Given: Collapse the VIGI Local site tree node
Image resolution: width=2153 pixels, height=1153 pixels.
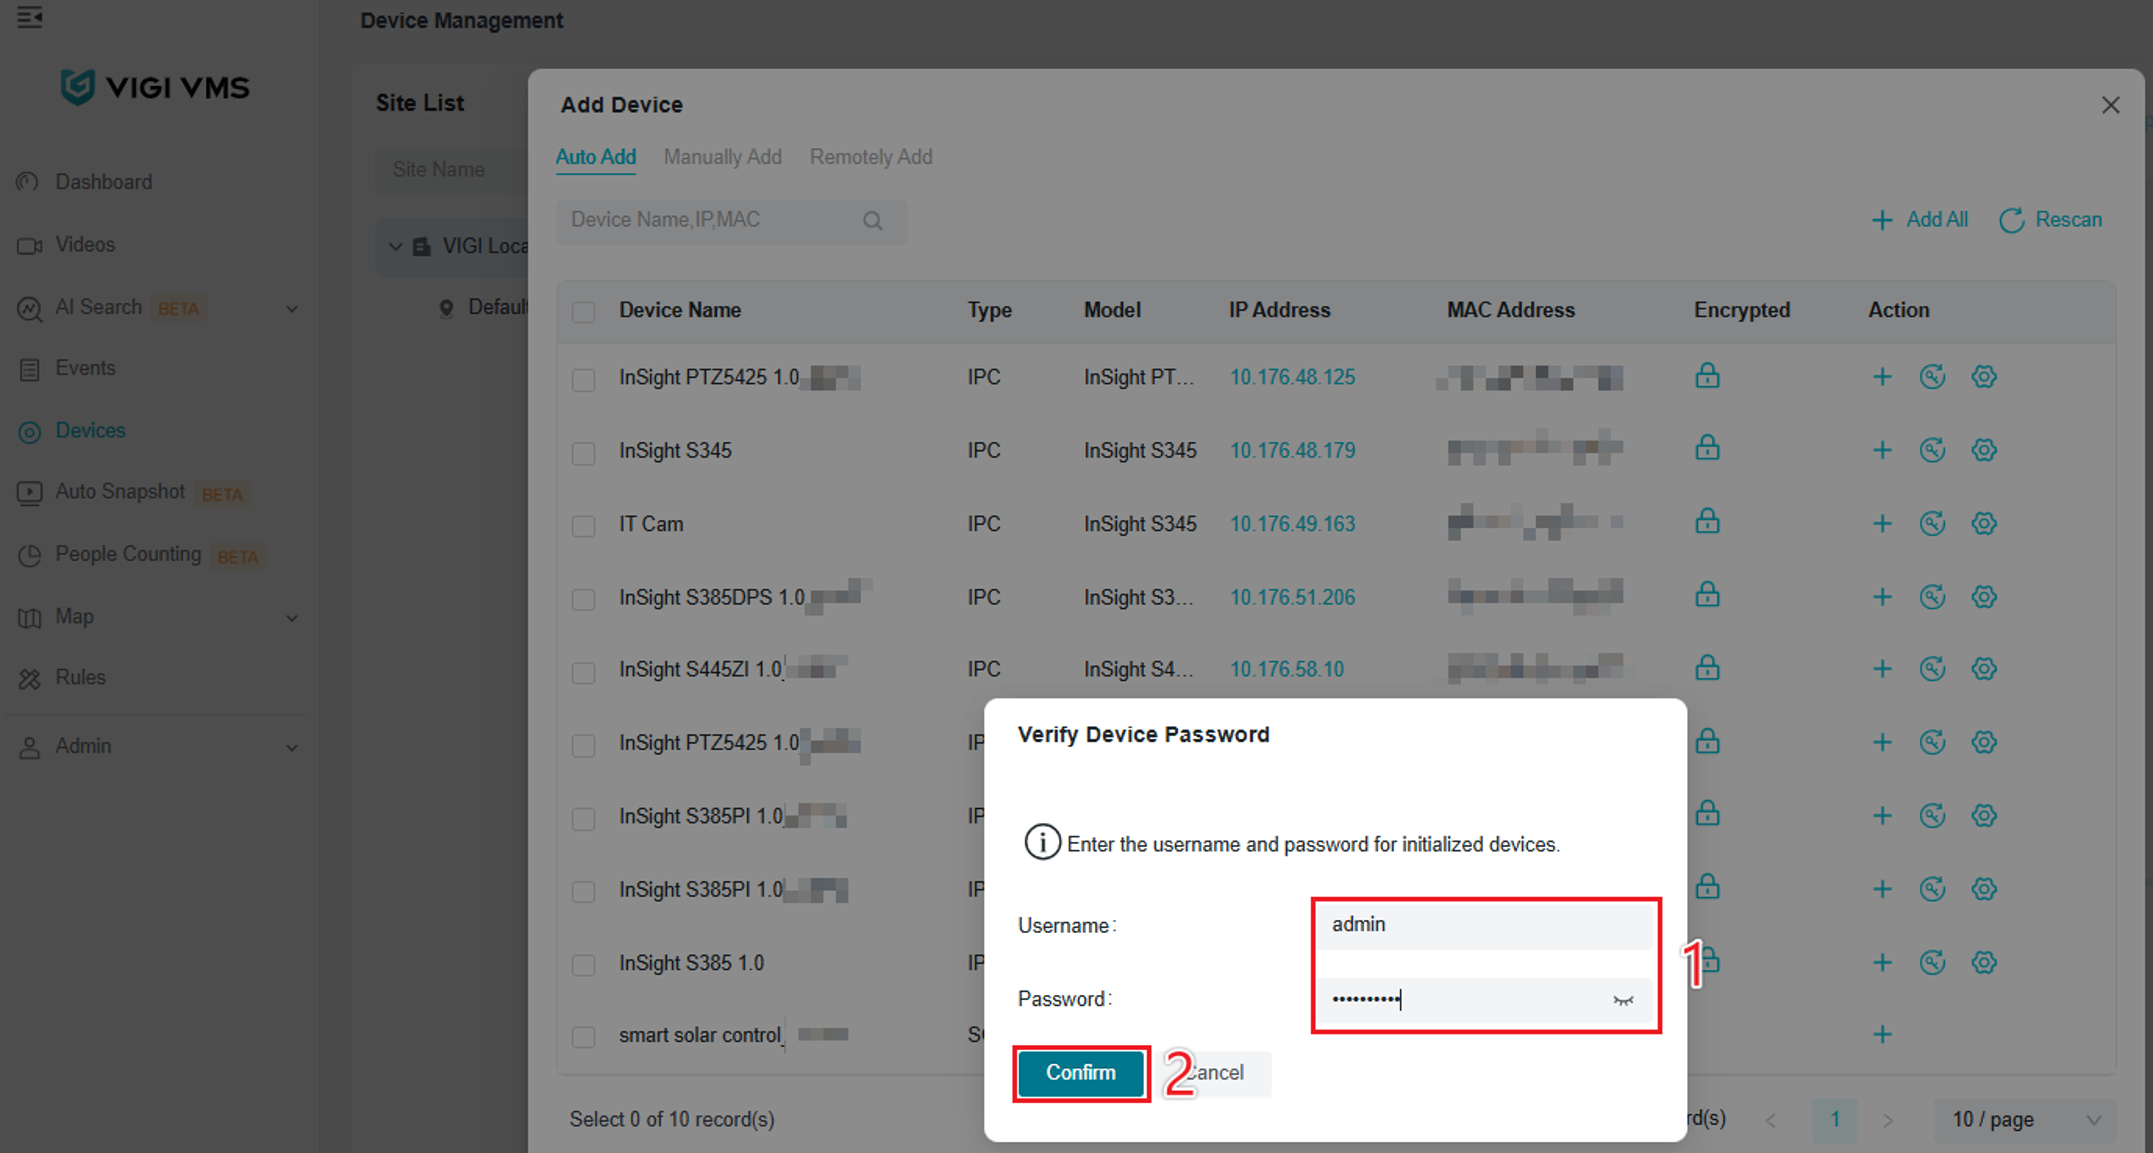Looking at the screenshot, I should (x=395, y=246).
